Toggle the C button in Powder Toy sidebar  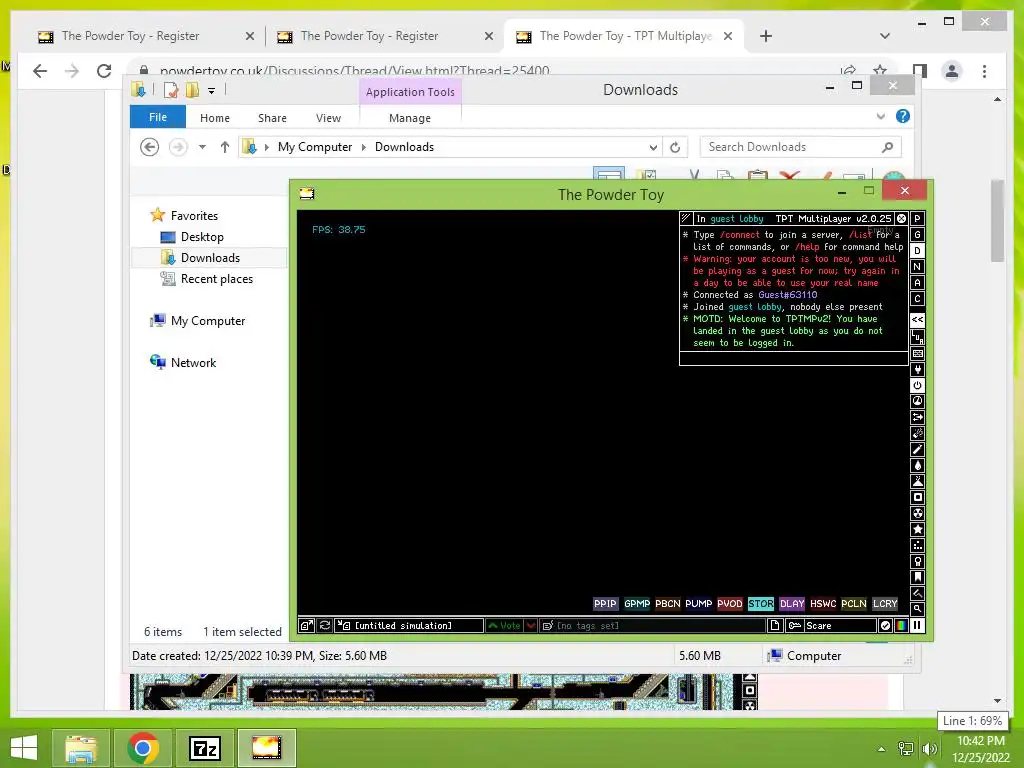(917, 298)
